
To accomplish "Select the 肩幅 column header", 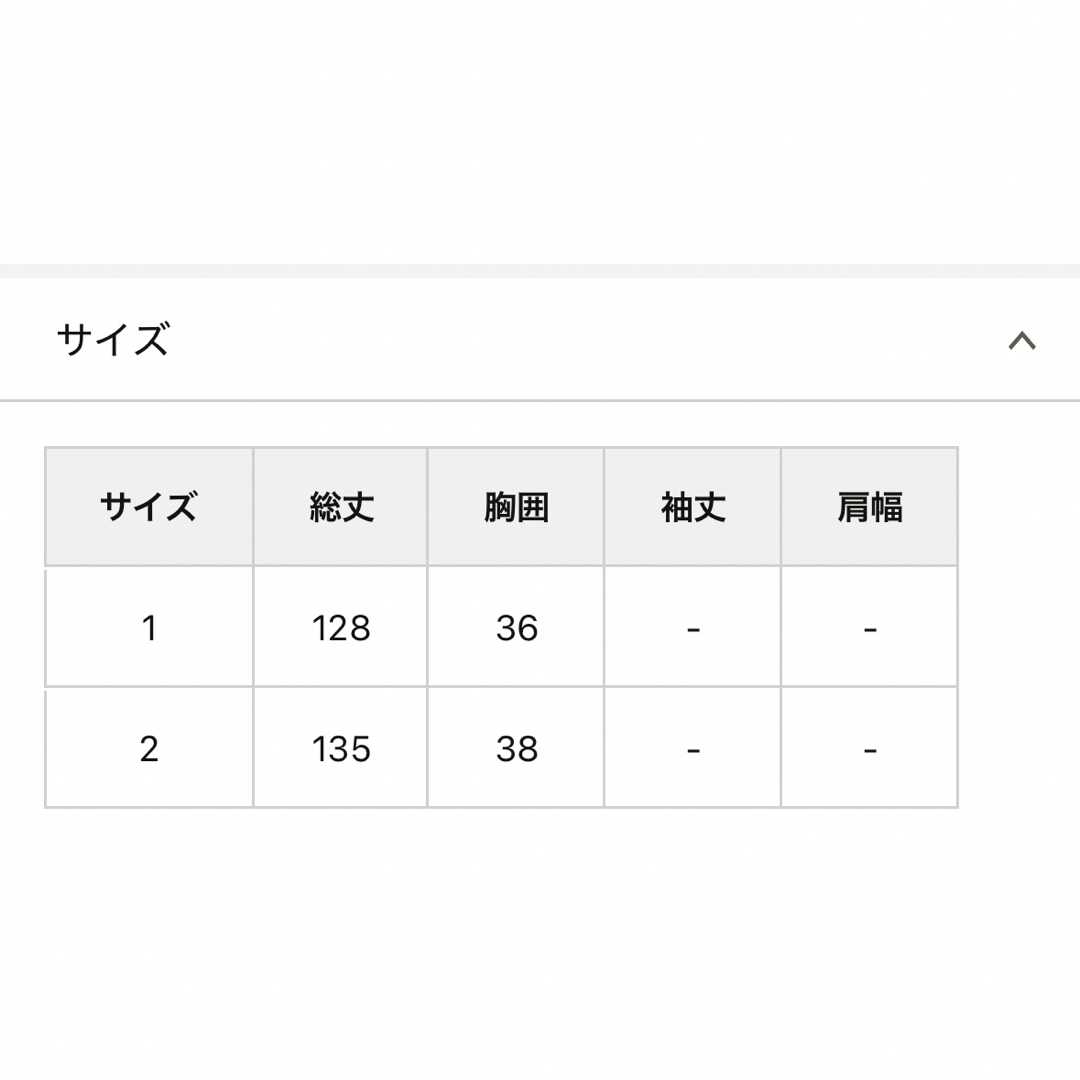I will pos(869,507).
